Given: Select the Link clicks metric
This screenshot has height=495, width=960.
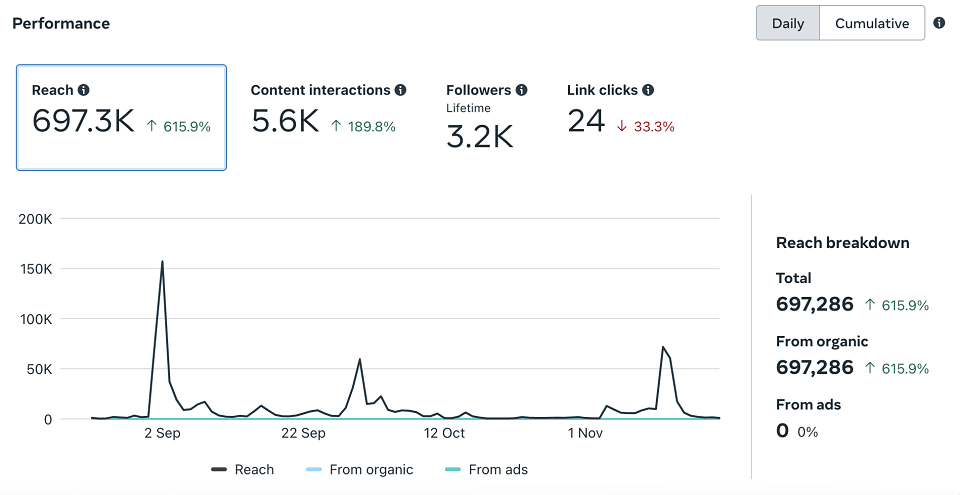Looking at the screenshot, I should (x=621, y=110).
